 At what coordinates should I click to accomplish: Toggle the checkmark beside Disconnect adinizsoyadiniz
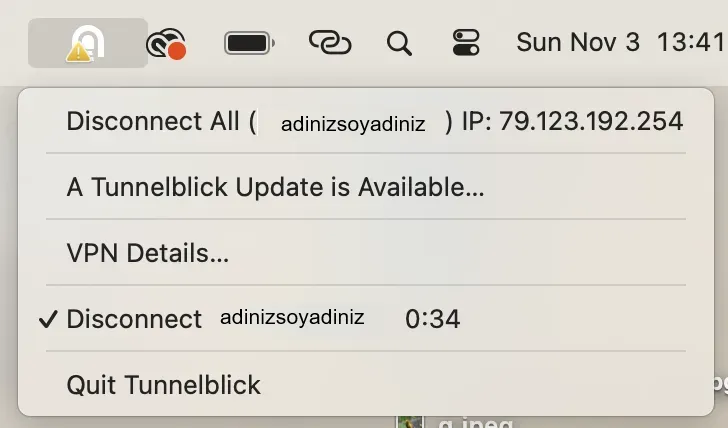(48, 319)
